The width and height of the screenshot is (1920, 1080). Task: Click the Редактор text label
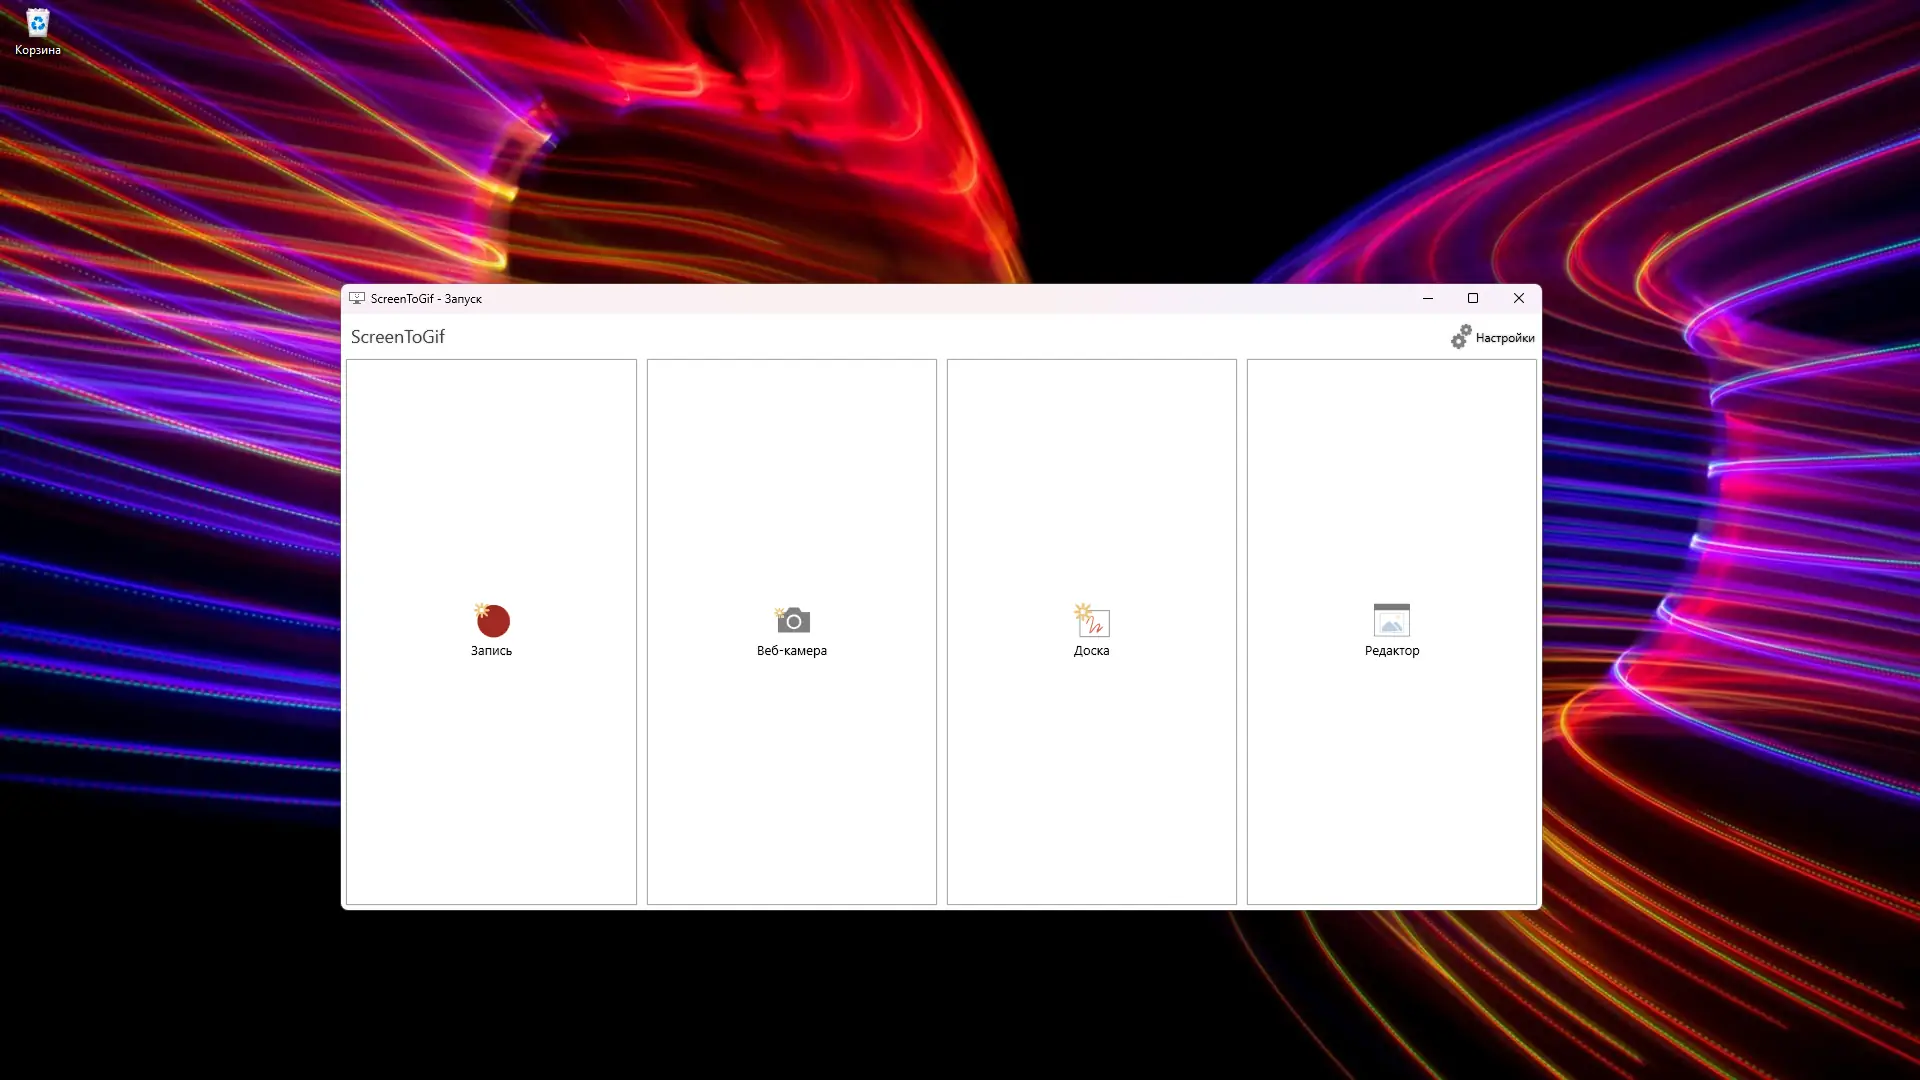pyautogui.click(x=1391, y=651)
